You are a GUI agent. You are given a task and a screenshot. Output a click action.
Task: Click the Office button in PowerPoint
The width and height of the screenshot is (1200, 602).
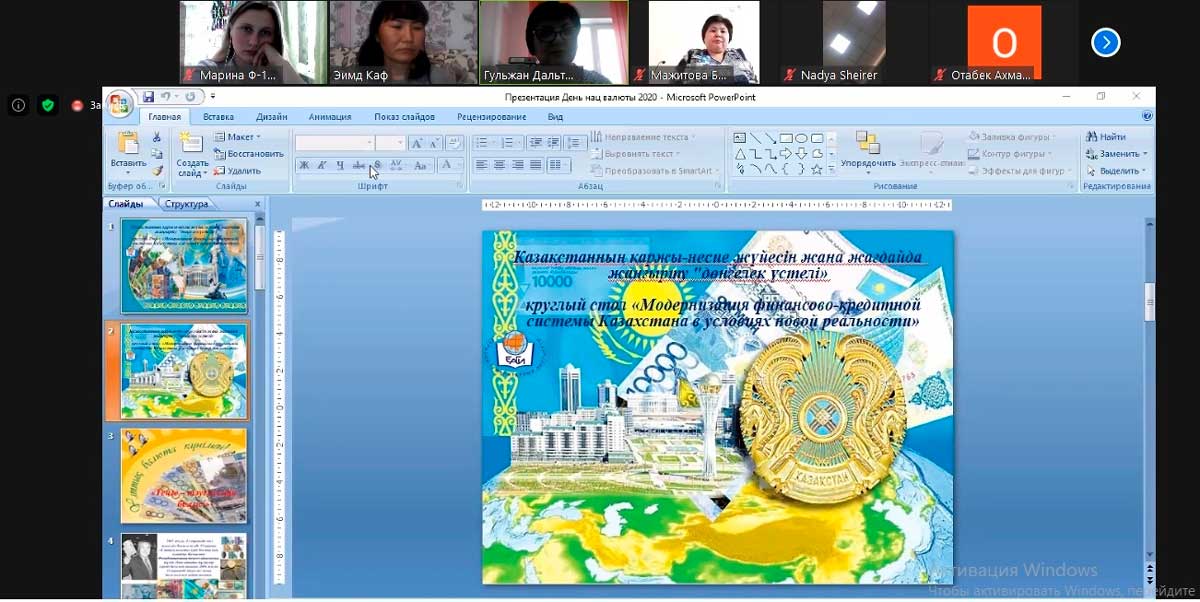[120, 104]
